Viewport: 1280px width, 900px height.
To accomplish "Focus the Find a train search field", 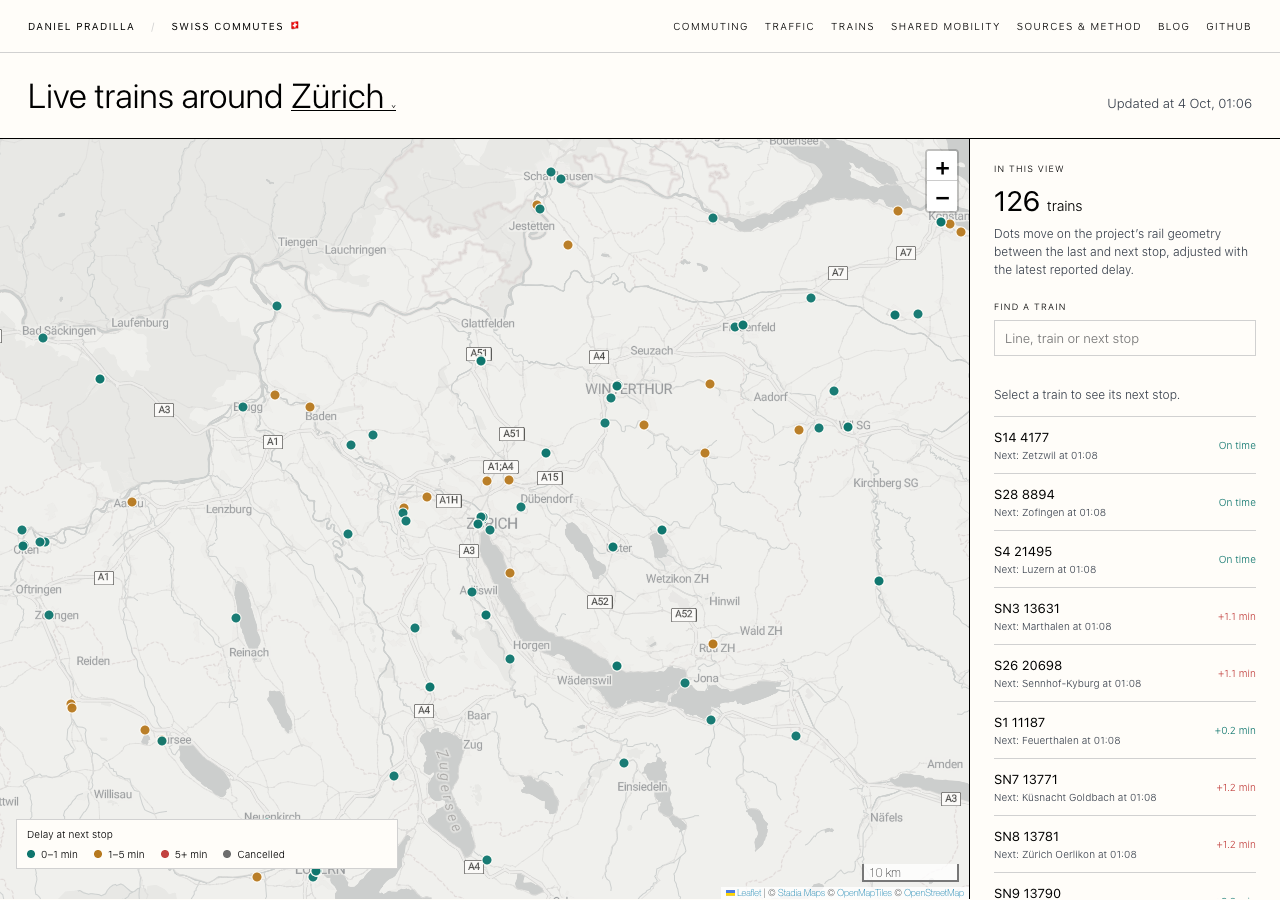I will (x=1125, y=338).
